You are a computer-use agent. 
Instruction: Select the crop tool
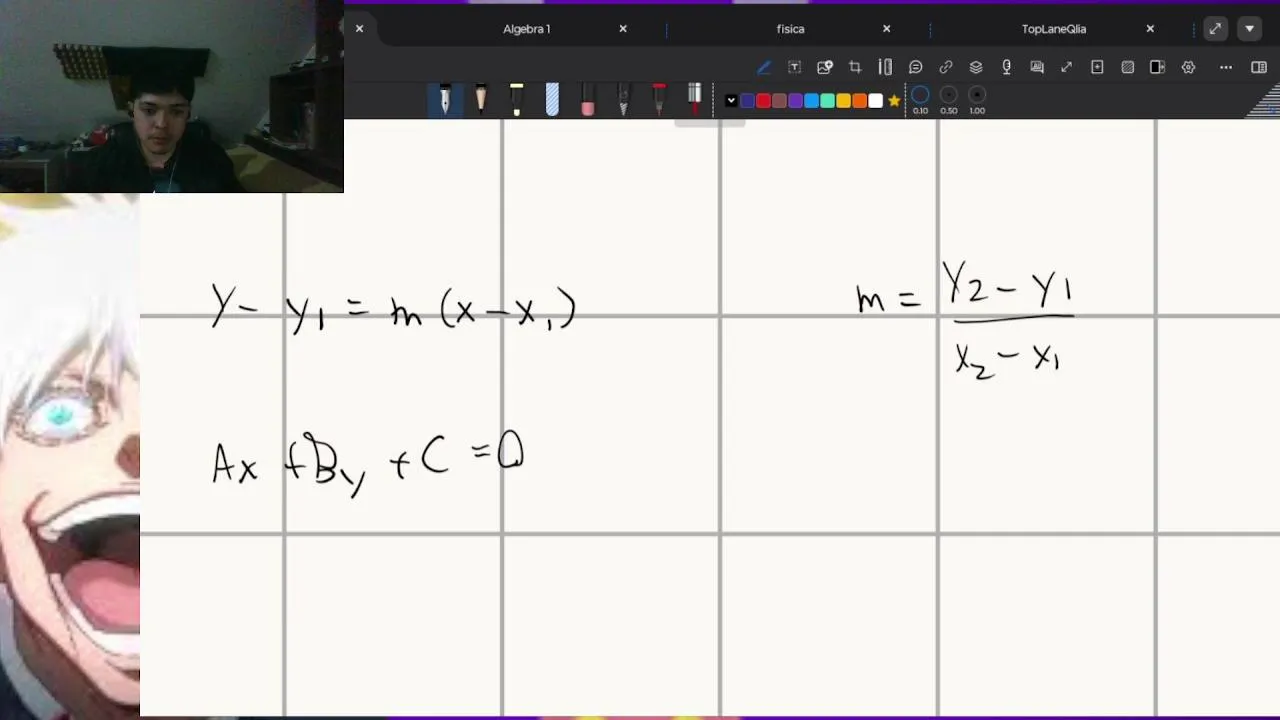pos(855,67)
